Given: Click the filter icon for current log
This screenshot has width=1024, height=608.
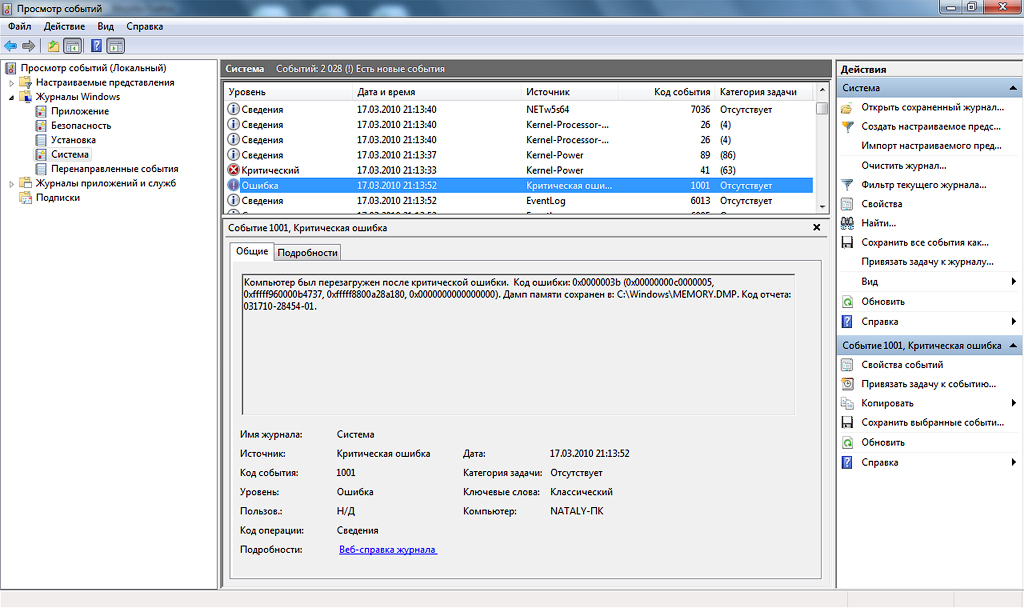Looking at the screenshot, I should tap(847, 185).
